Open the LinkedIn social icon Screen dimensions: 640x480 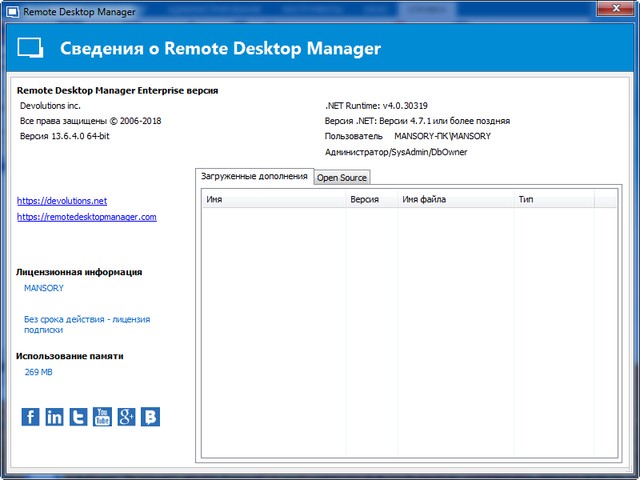(55, 417)
